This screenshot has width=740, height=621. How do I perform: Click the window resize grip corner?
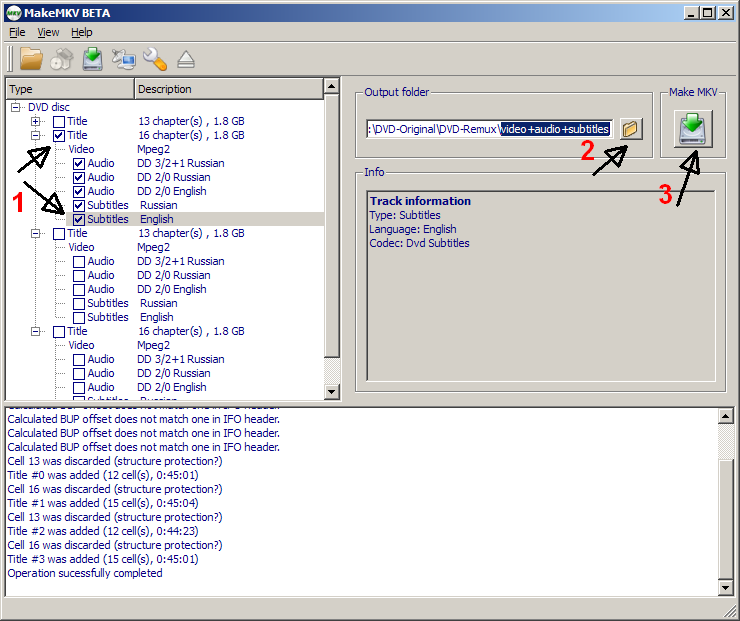coord(730,610)
